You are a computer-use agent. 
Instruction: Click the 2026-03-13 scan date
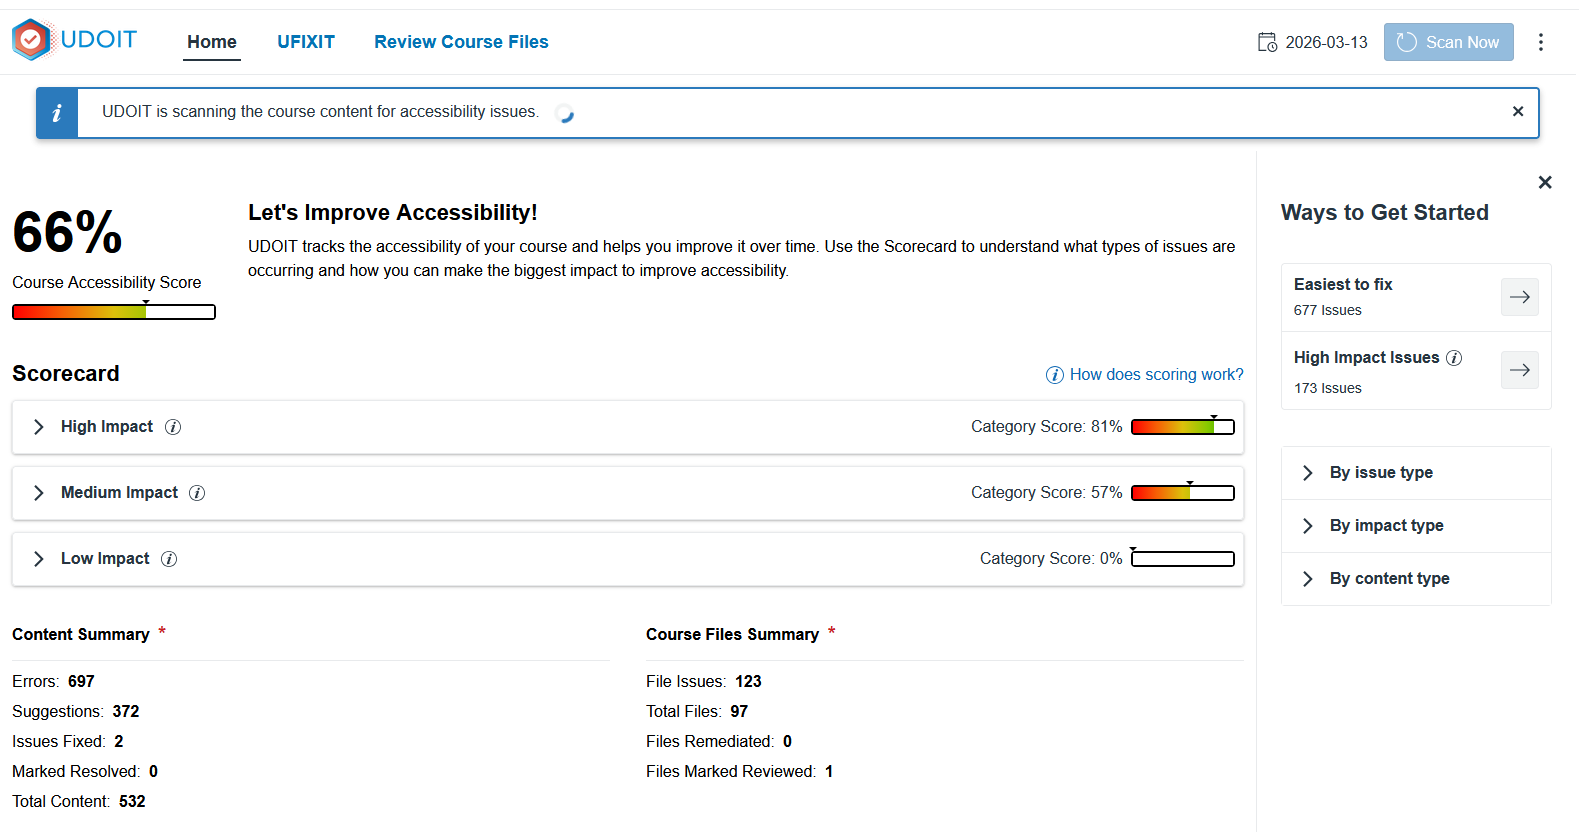(1326, 42)
